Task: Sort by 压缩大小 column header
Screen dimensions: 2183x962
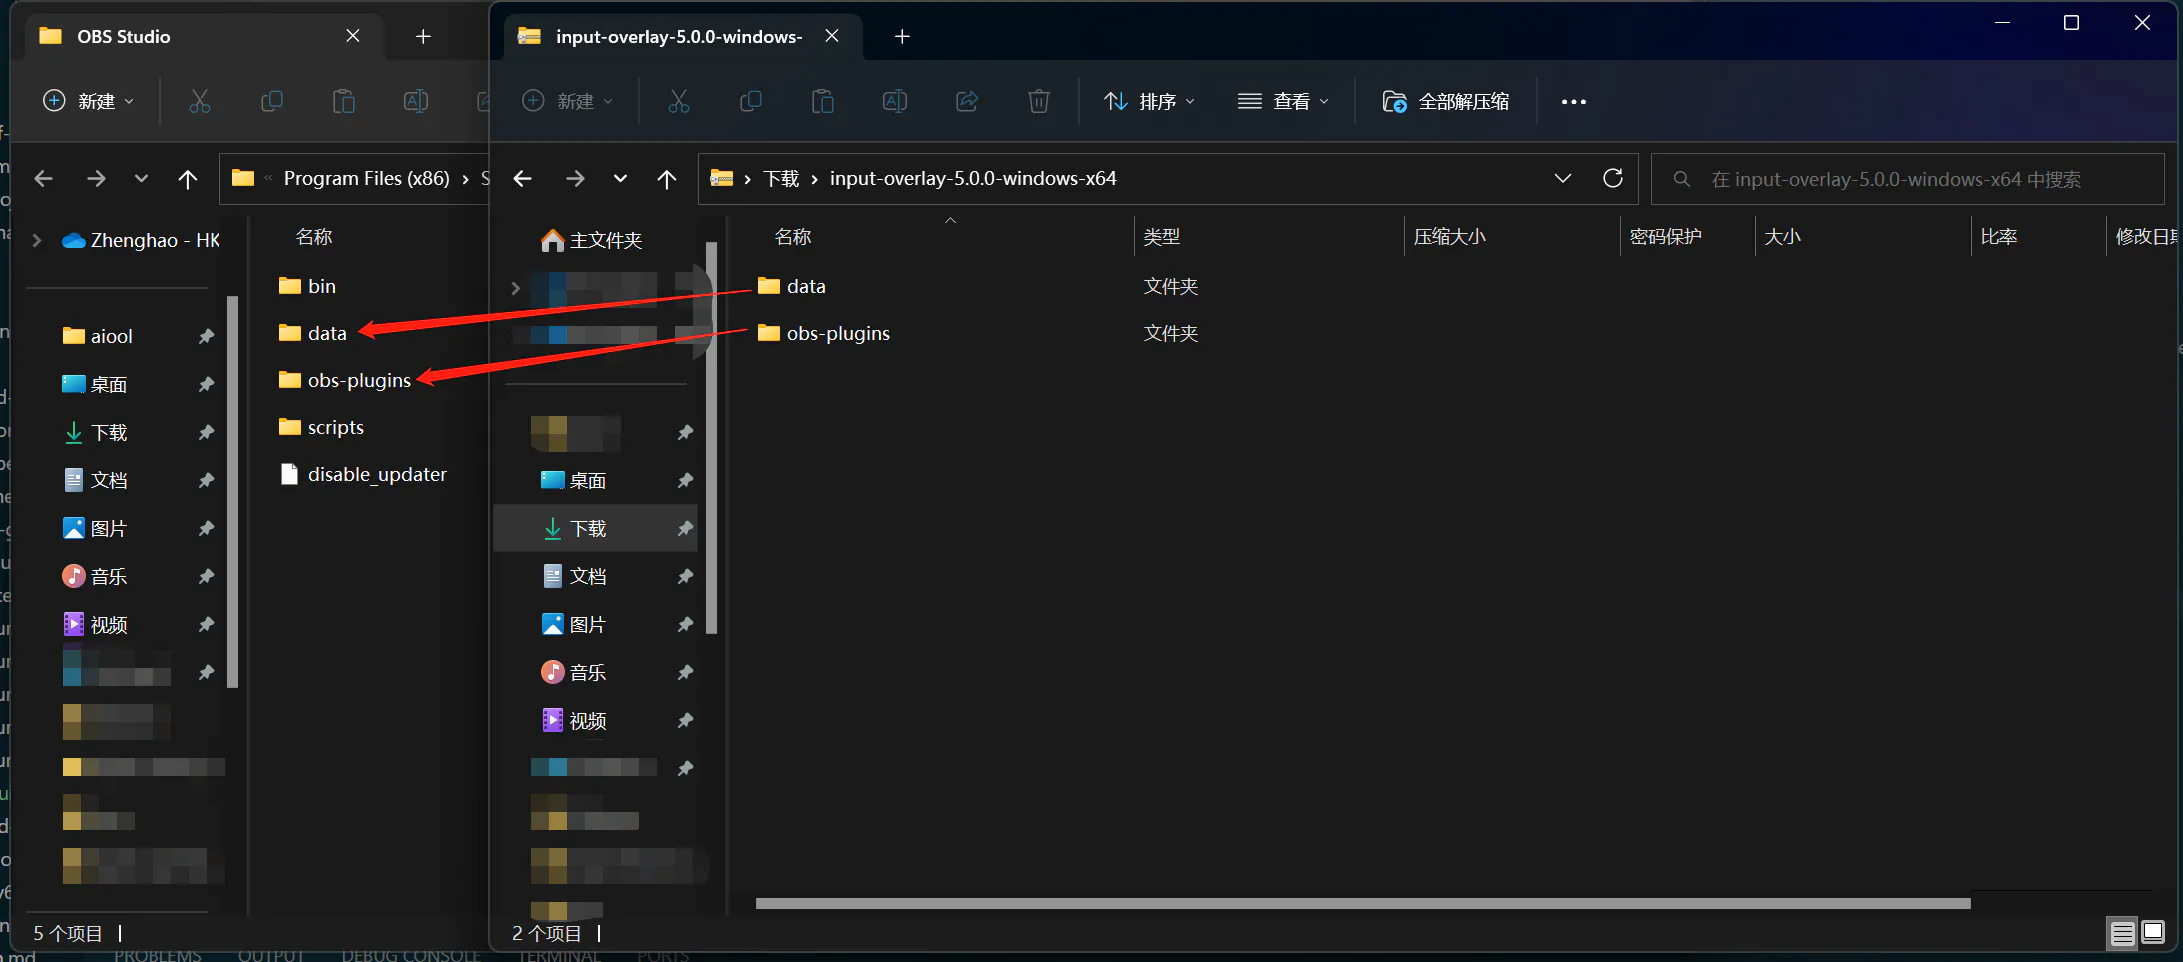Action: point(1450,237)
